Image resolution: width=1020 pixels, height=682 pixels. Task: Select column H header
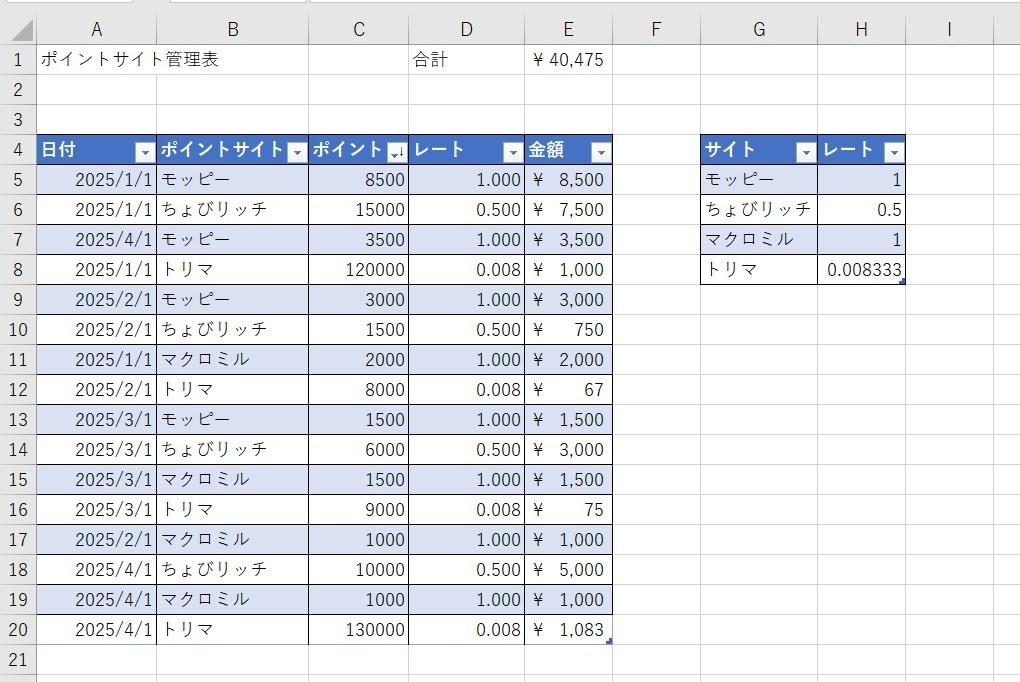coord(861,29)
